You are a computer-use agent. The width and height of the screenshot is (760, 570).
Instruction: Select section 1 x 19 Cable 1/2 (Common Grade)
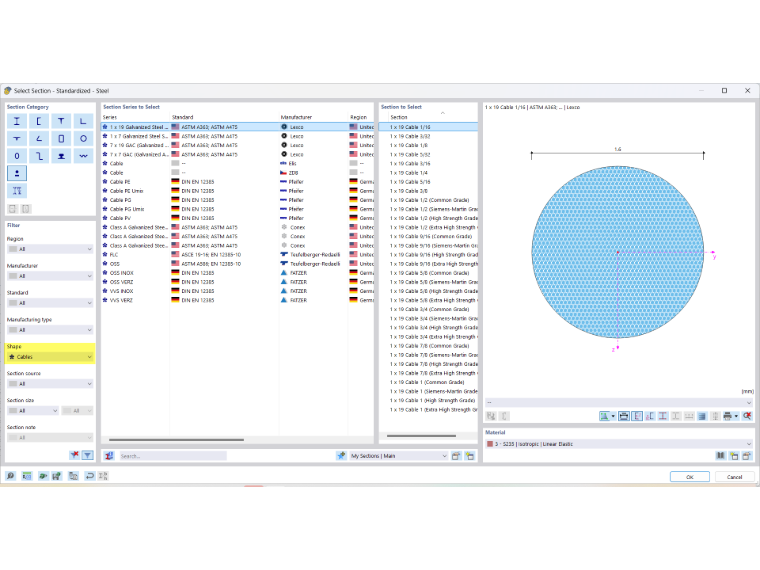click(x=428, y=200)
